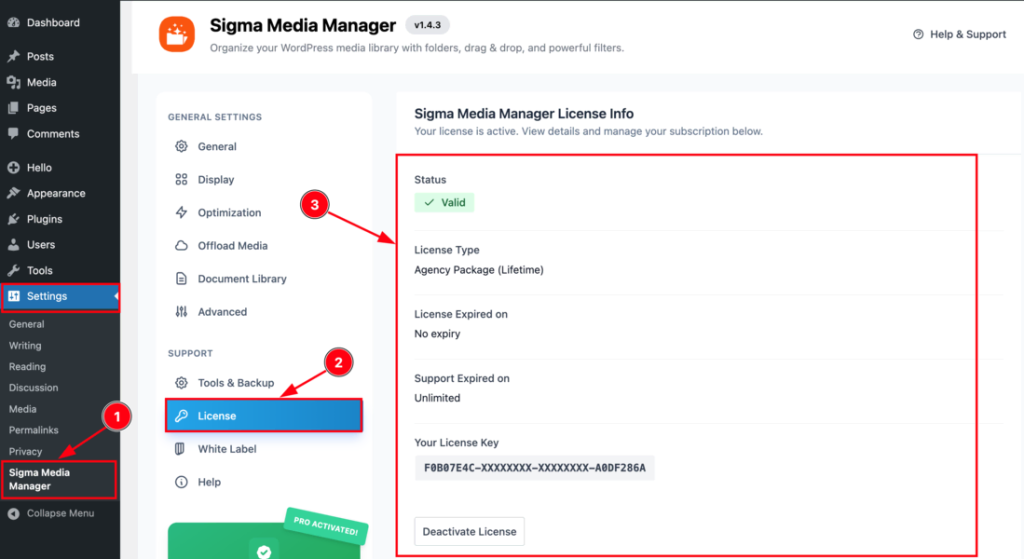Image resolution: width=1024 pixels, height=559 pixels.
Task: Click the PRO ACTIVATED ribbon banner
Action: tap(326, 526)
